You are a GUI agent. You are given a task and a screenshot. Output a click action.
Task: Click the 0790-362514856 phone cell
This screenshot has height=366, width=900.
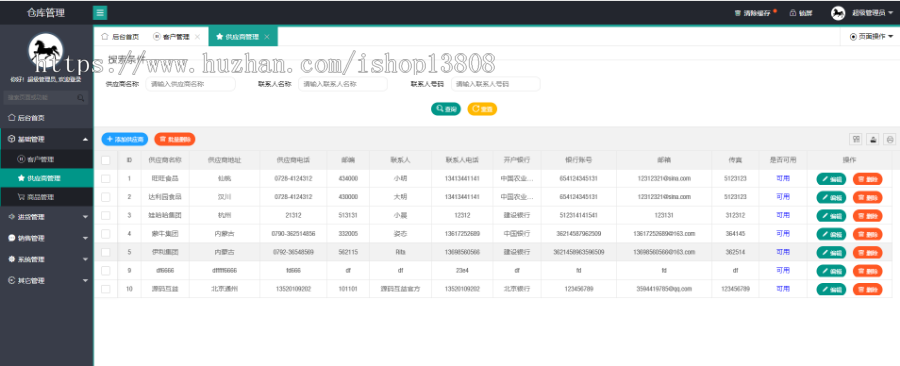click(293, 233)
